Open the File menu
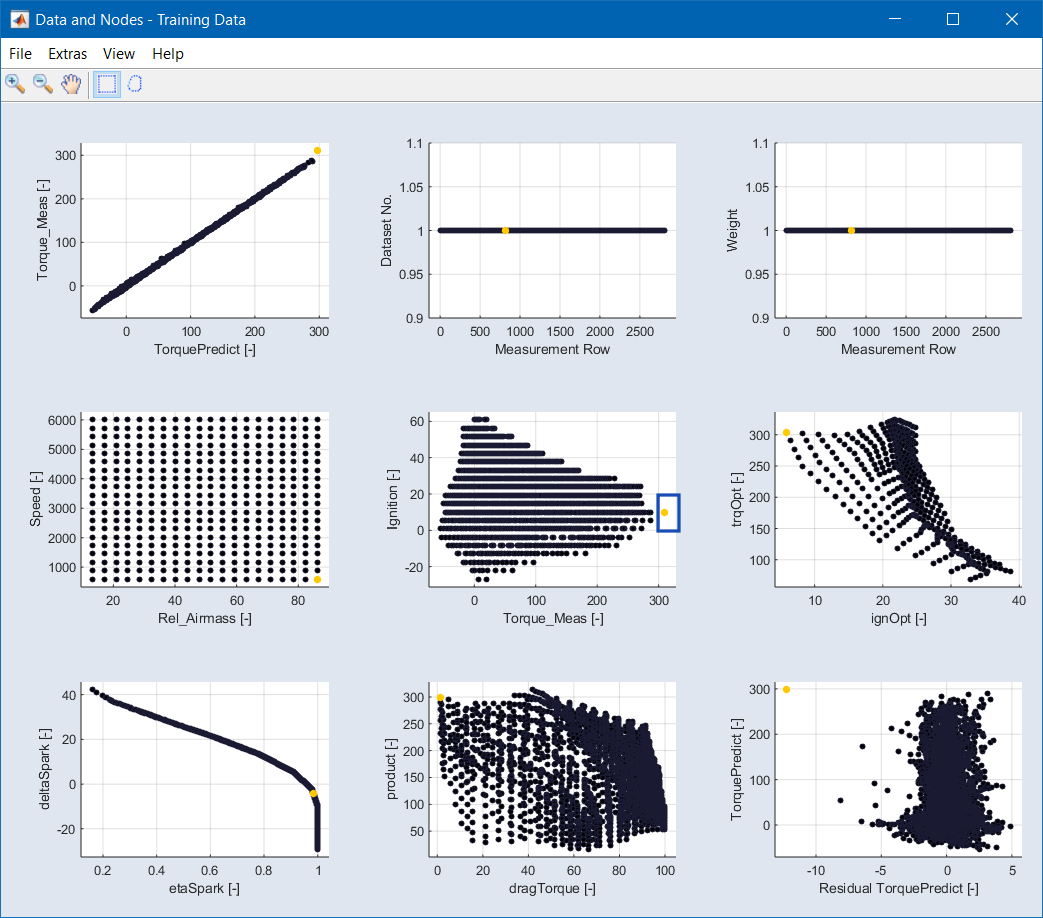The height and width of the screenshot is (918, 1043). pyautogui.click(x=20, y=54)
